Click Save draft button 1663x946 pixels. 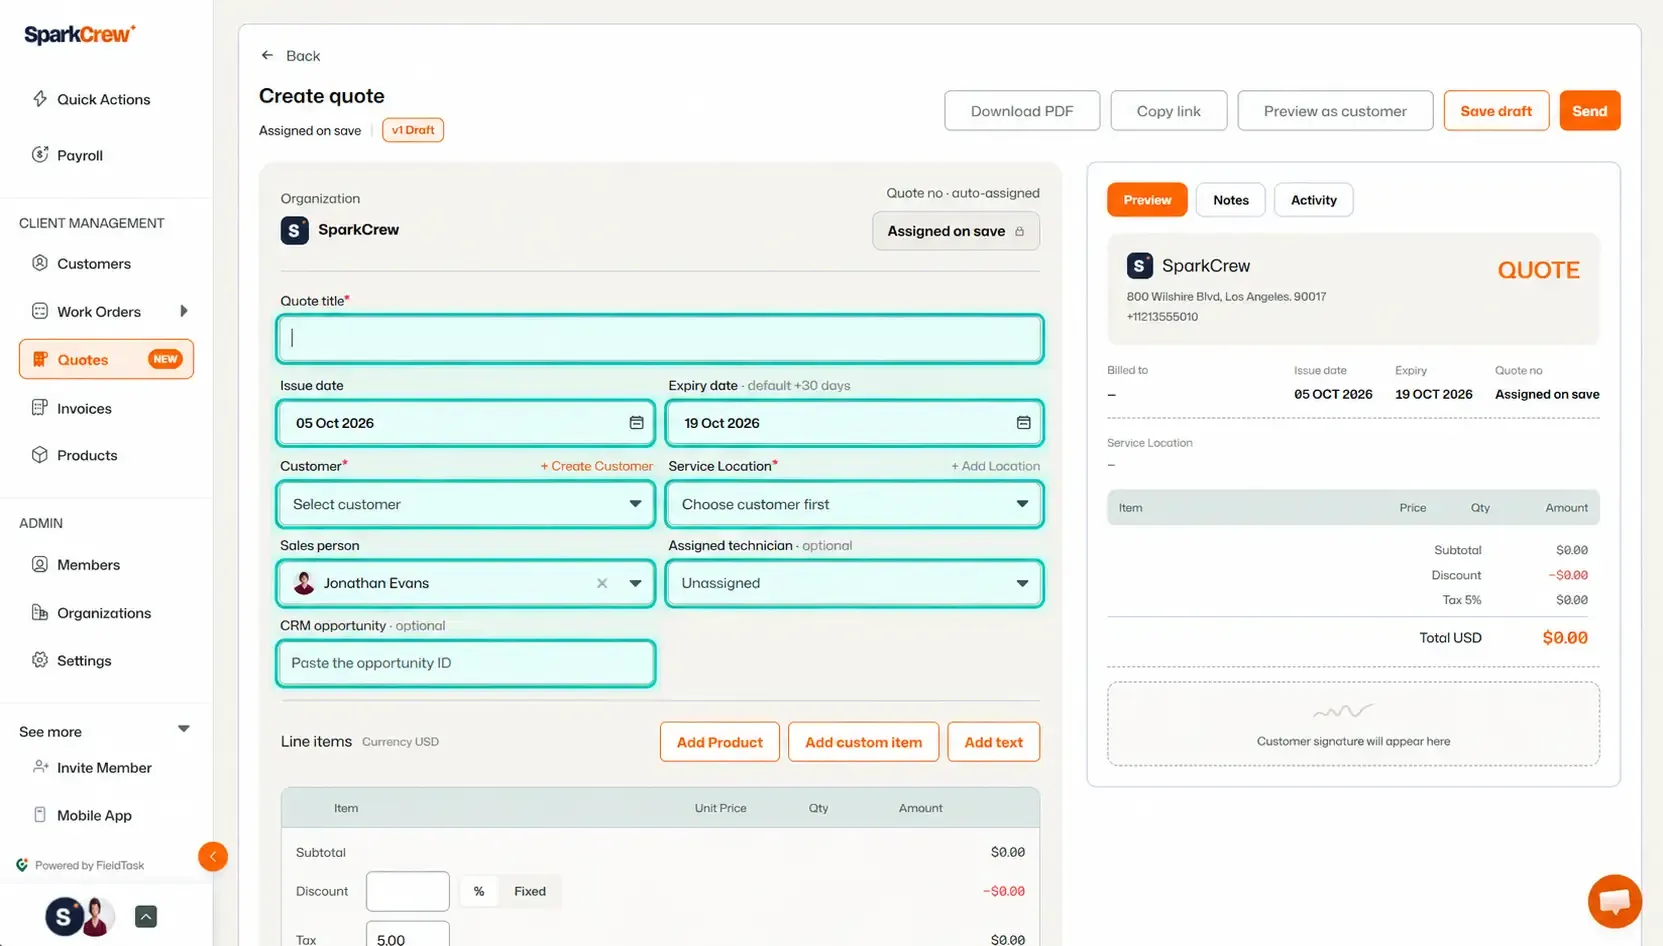tap(1496, 111)
